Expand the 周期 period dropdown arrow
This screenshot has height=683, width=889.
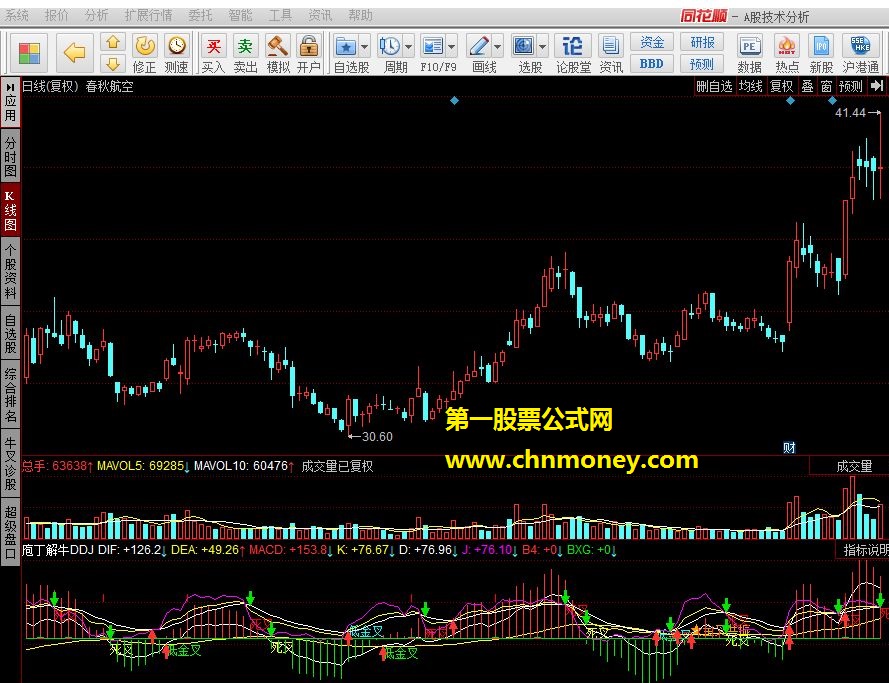(x=409, y=47)
